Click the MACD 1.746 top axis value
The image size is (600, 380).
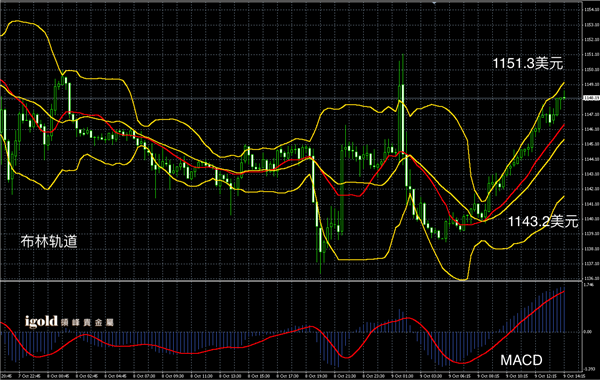pos(589,285)
